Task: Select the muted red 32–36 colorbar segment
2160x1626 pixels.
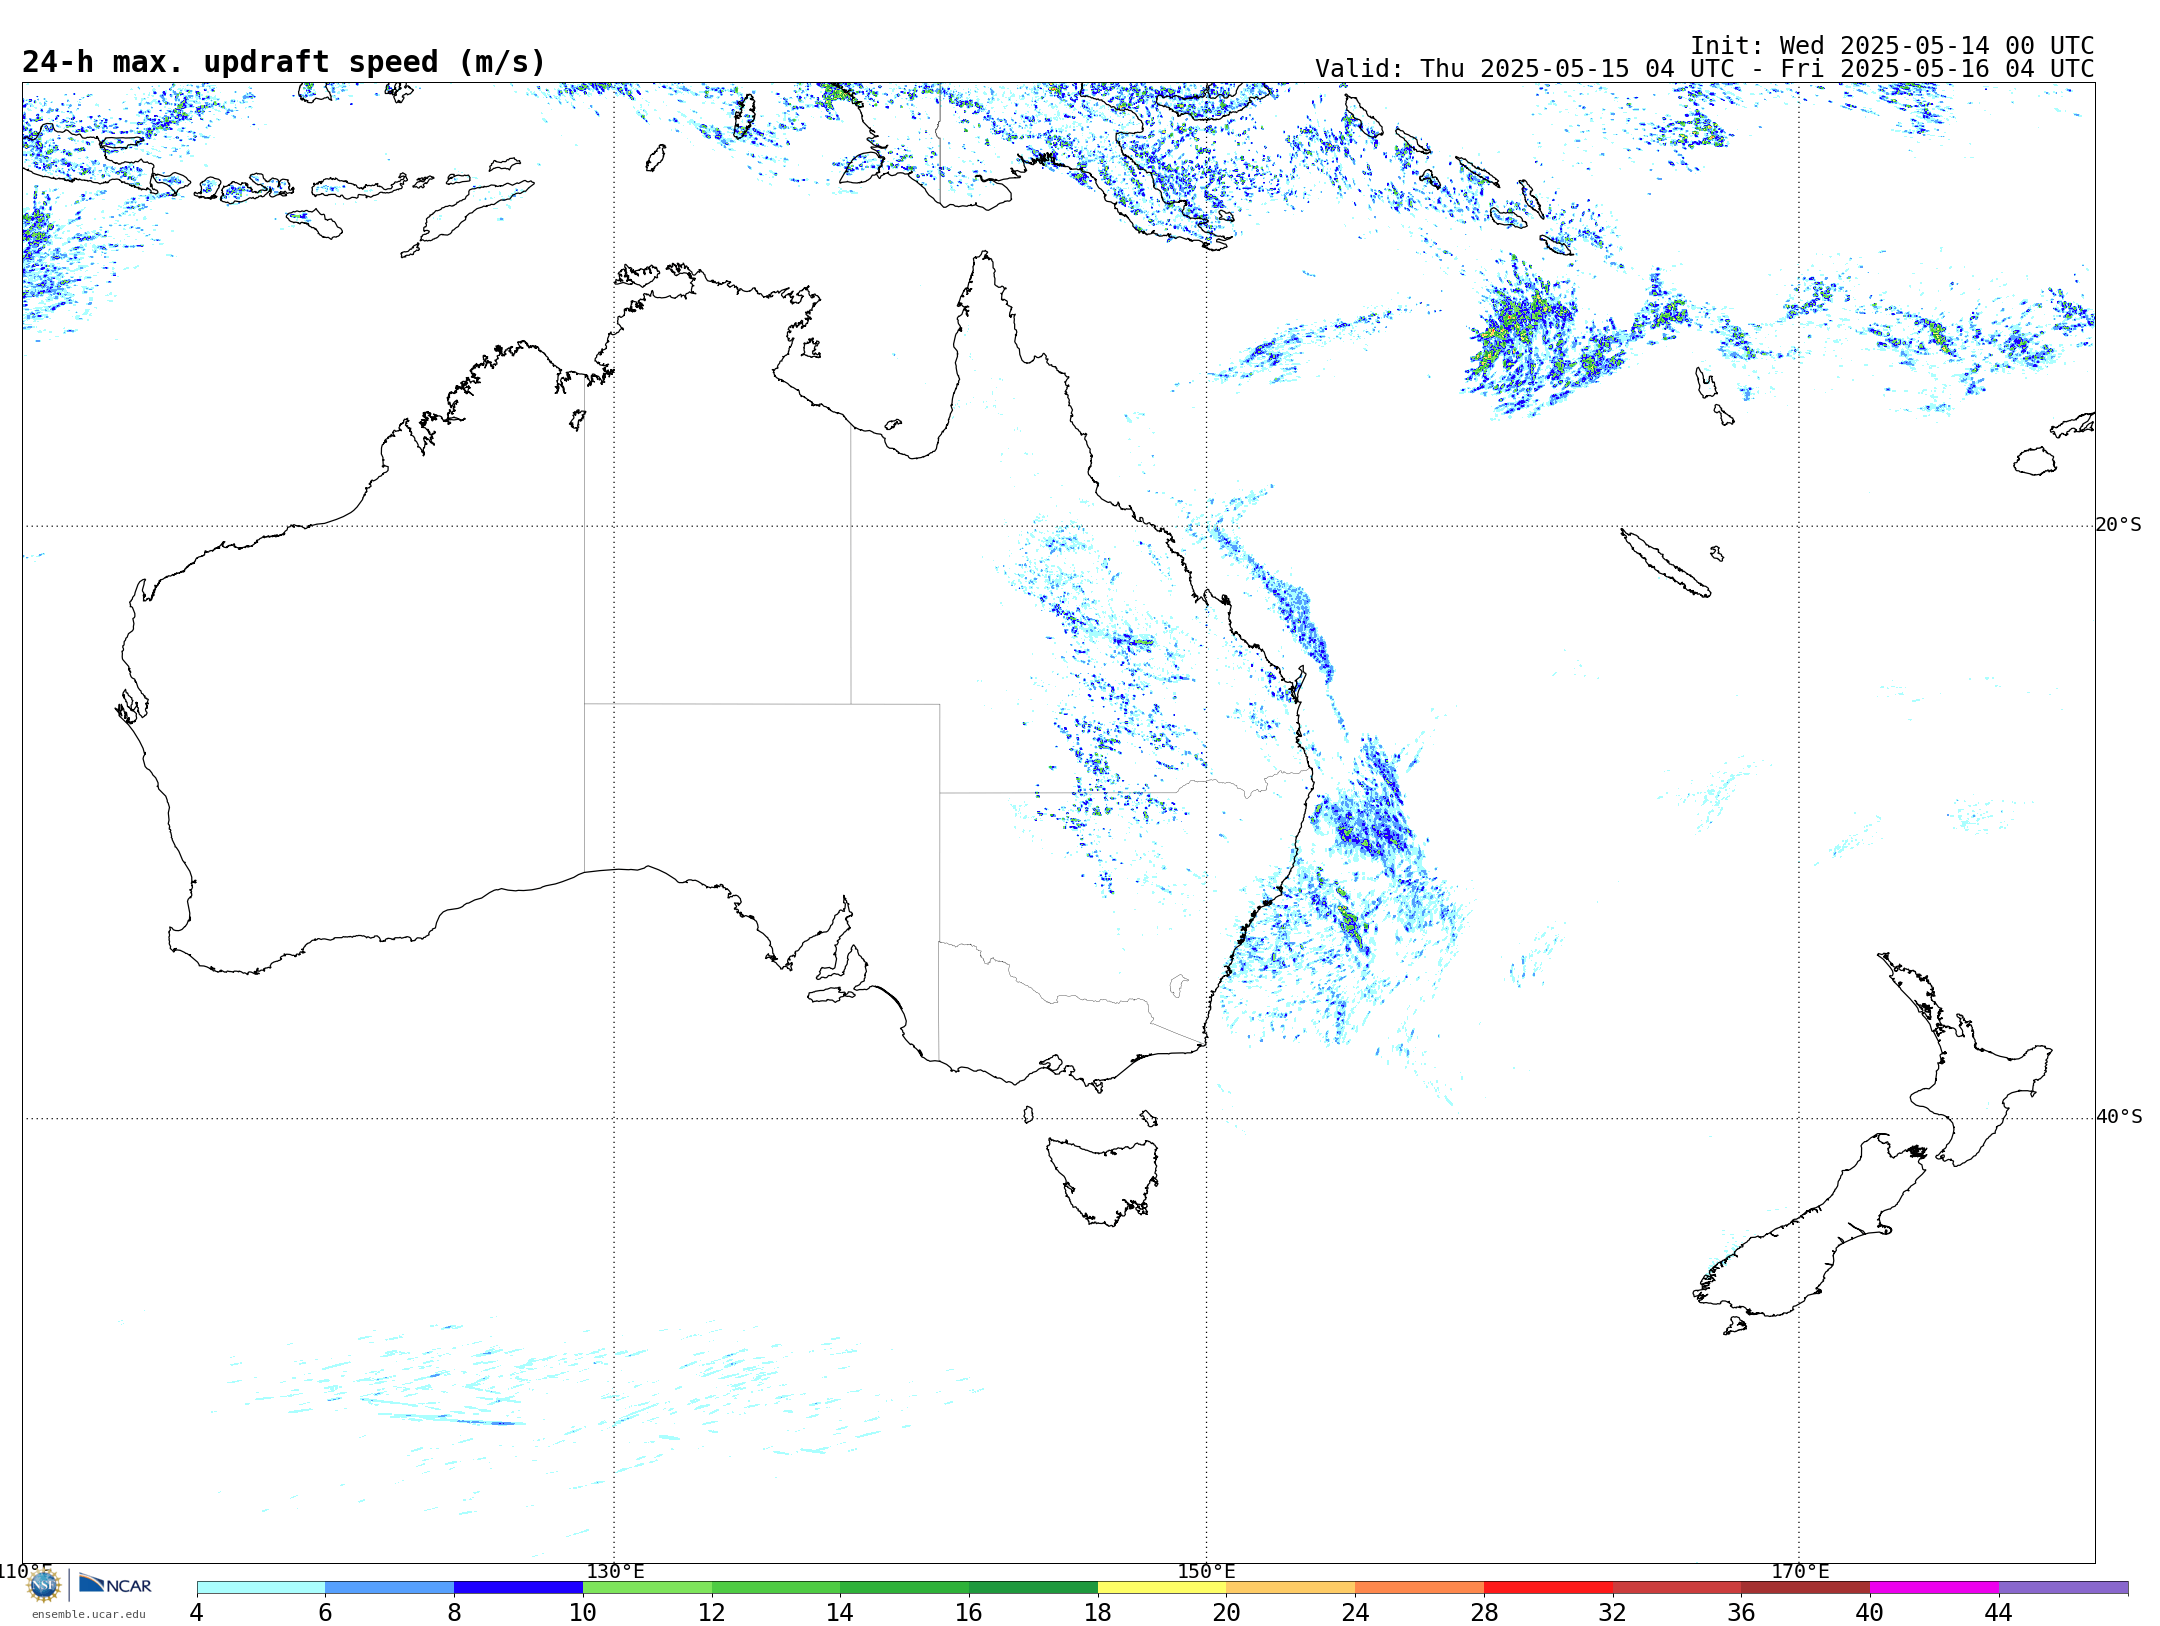Action: 1677,1588
